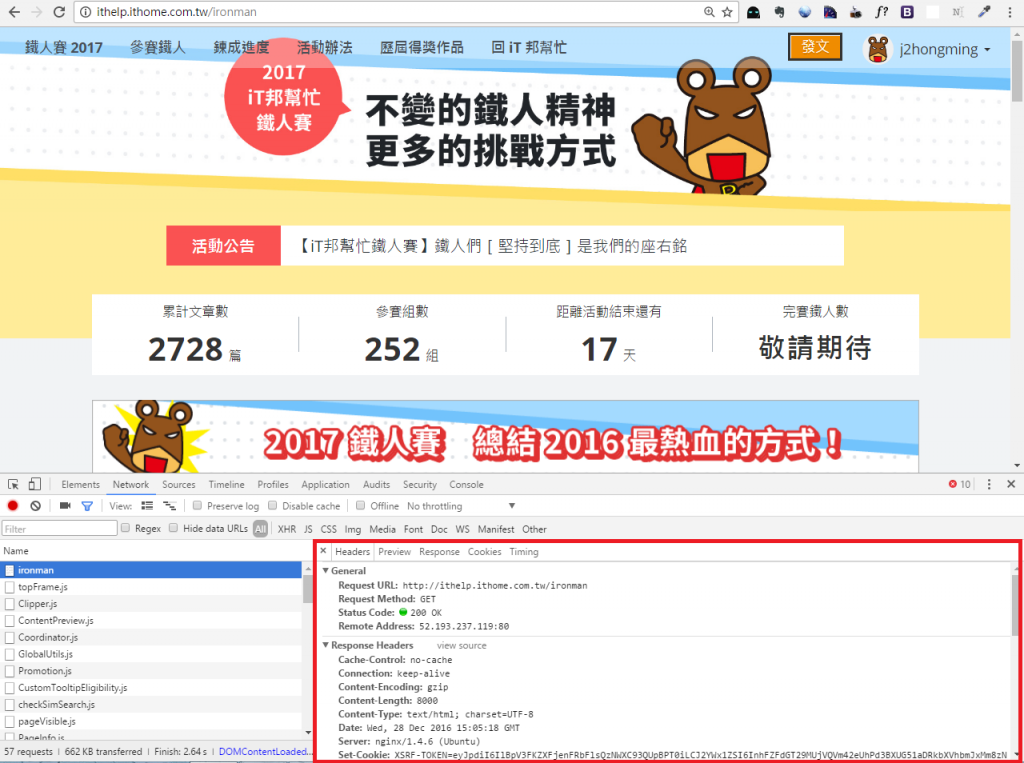The image size is (1024, 763).
Task: Switch to large request rows view
Action: (148, 506)
